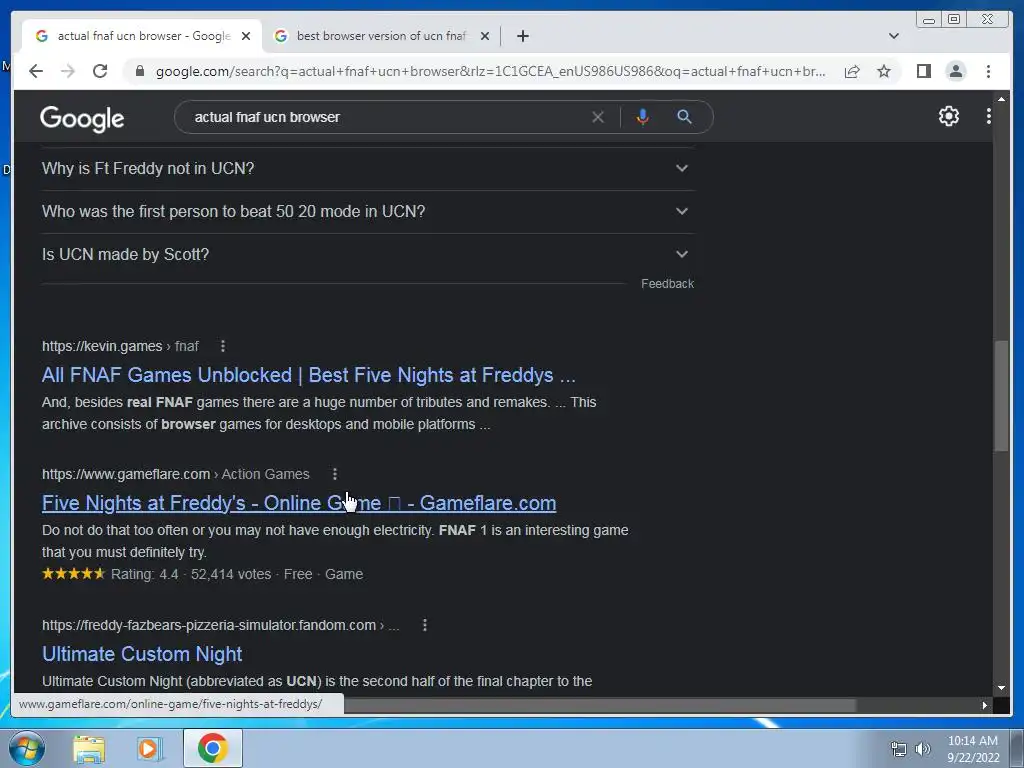1024x768 pixels.
Task: View site info via the lock icon
Action: tap(139, 71)
